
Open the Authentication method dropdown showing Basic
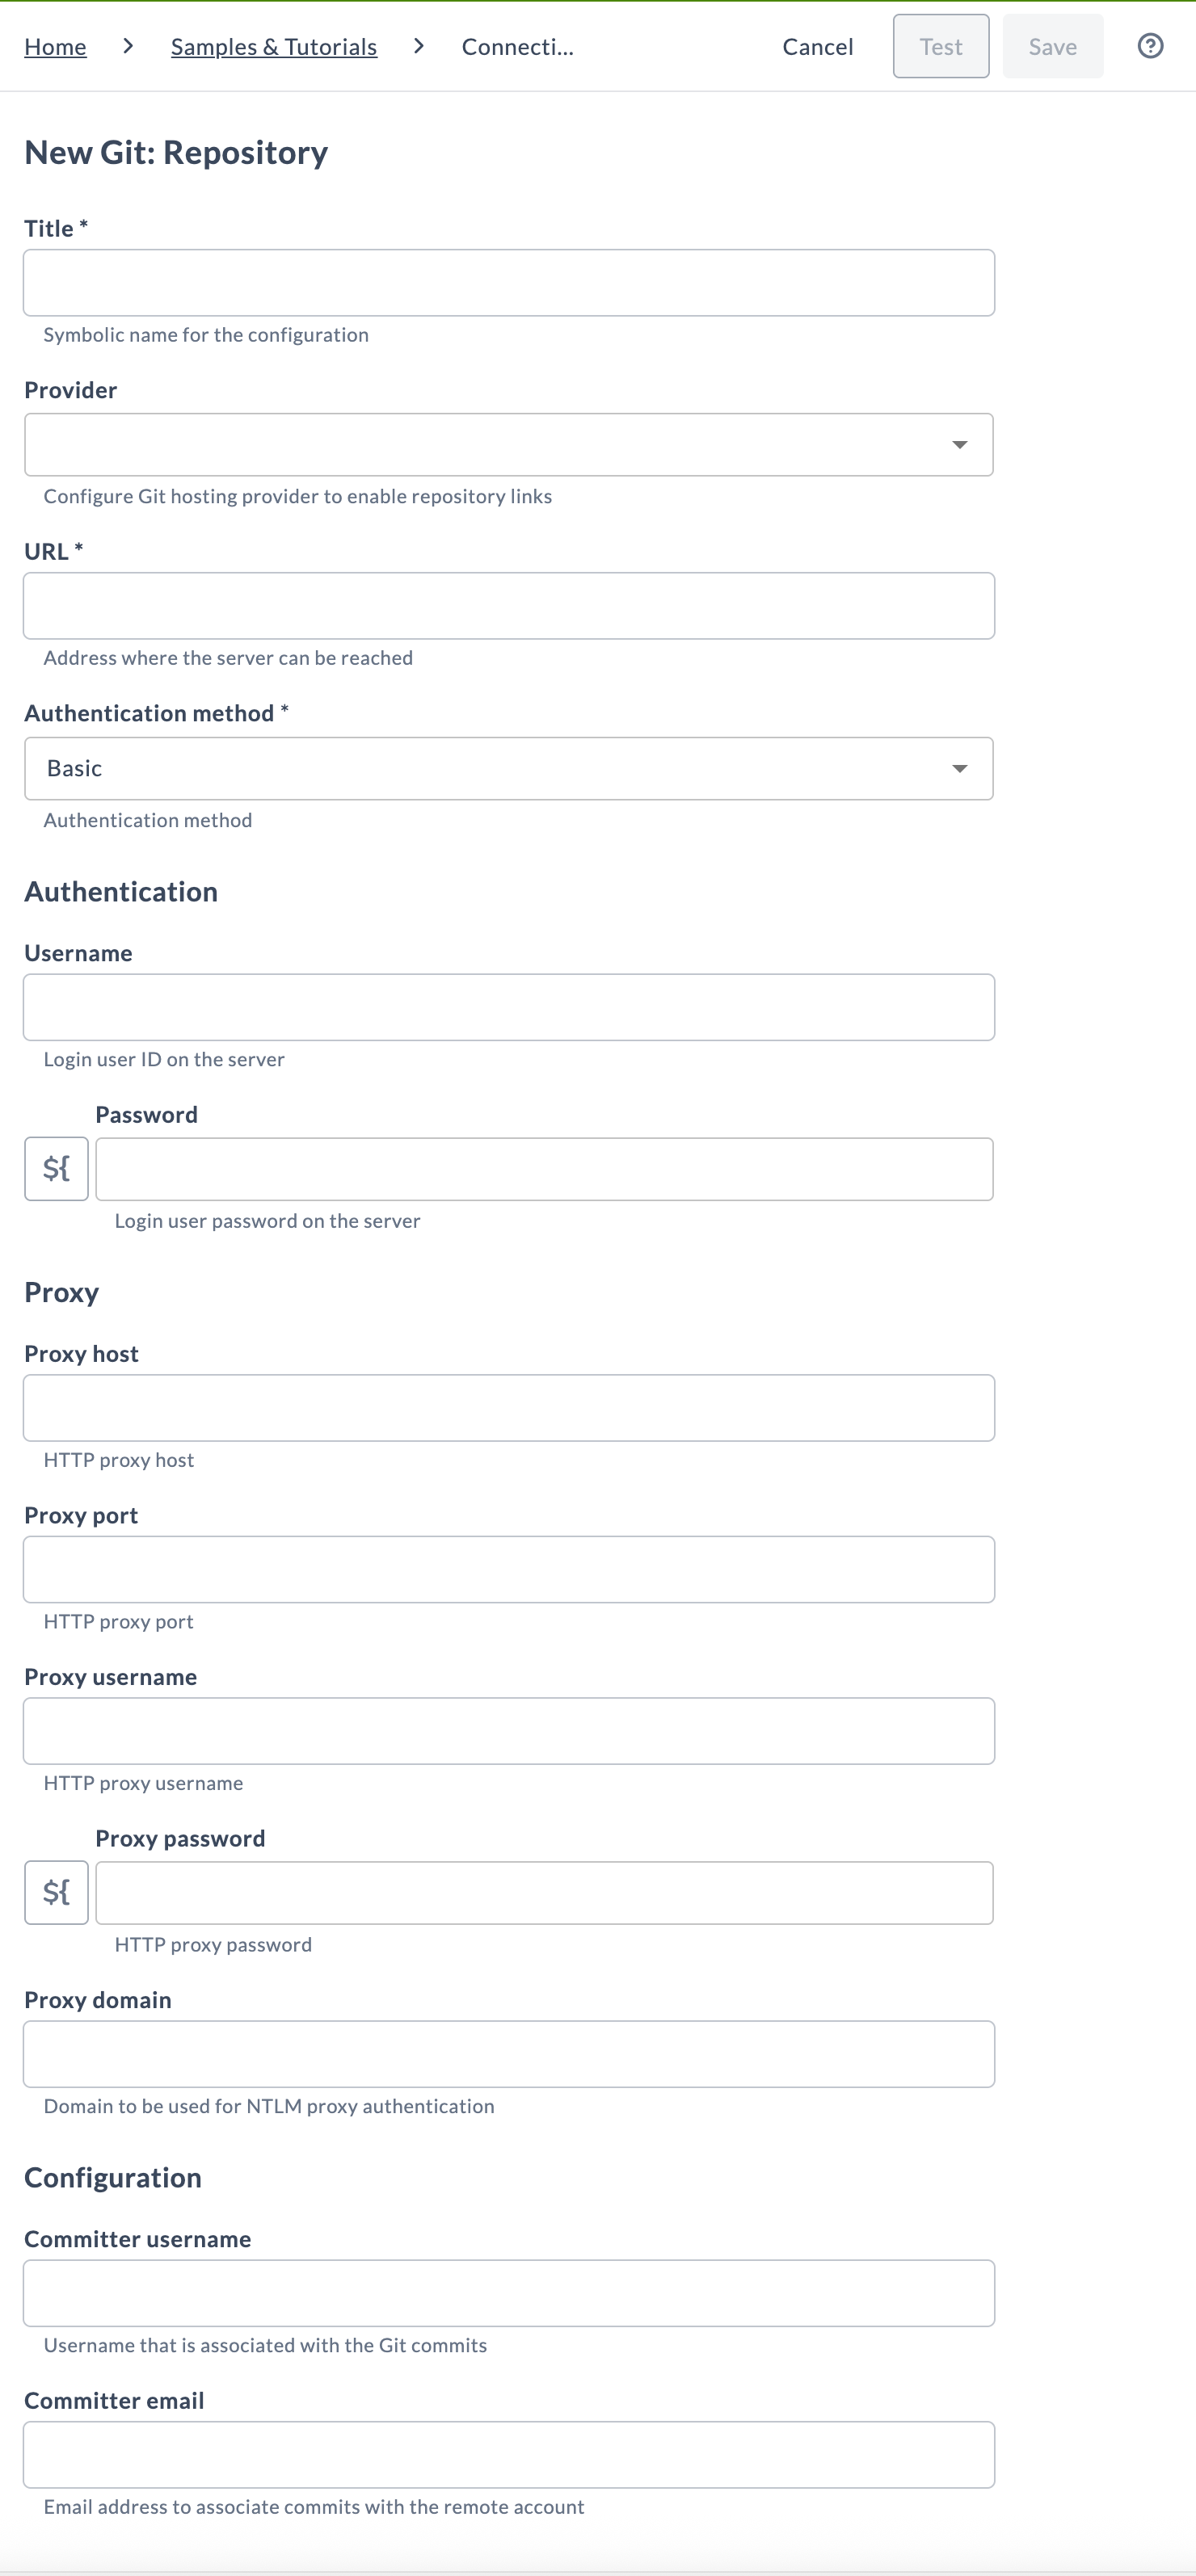[x=508, y=768]
